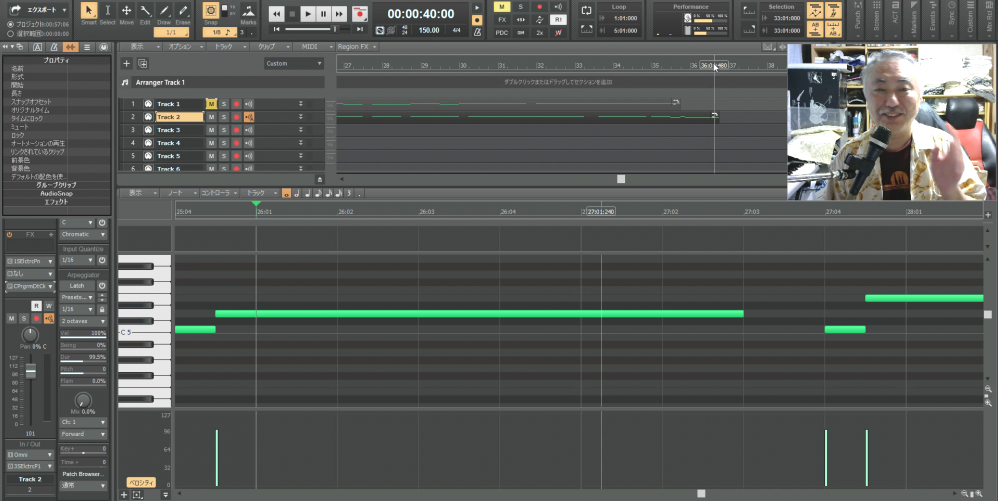
Task: Open the Custom track control dropdown
Action: click(x=294, y=63)
